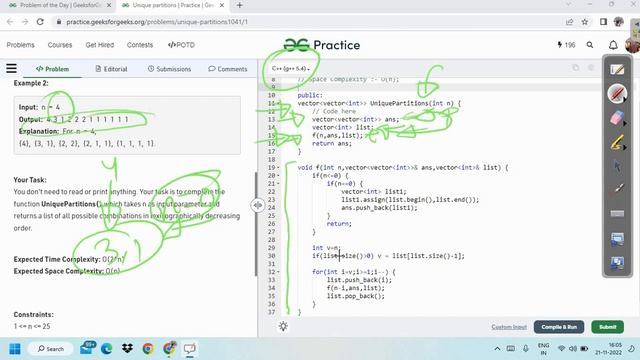Viewport: 640px width, 360px height.
Task: Switch to the Editorial tab
Action: [x=111, y=69]
